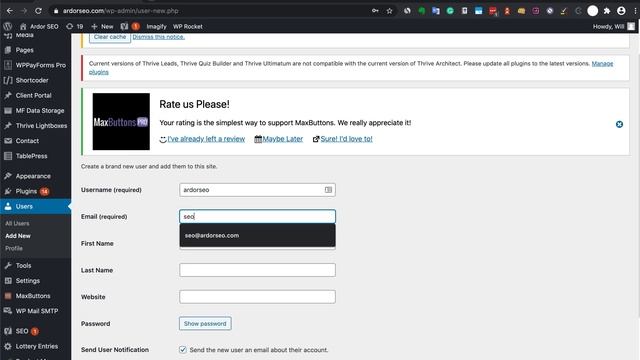Focus the Email field
Screen dimensions: 640x360
point(257,216)
